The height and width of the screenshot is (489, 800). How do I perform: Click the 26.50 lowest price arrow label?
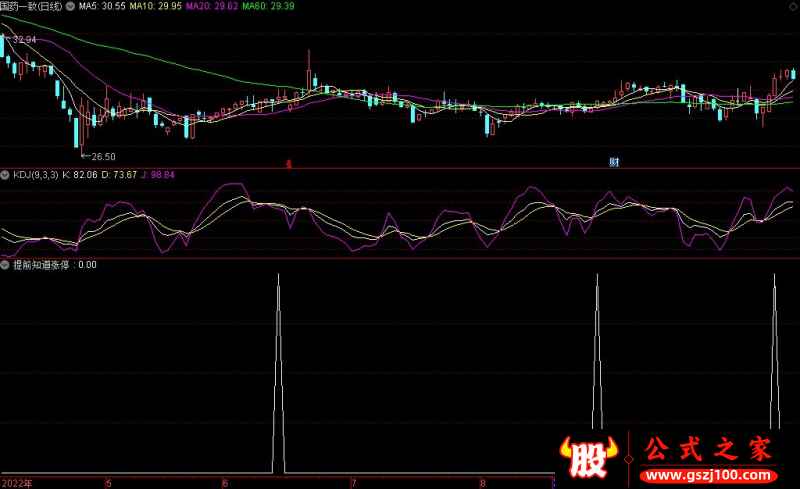(x=100, y=157)
